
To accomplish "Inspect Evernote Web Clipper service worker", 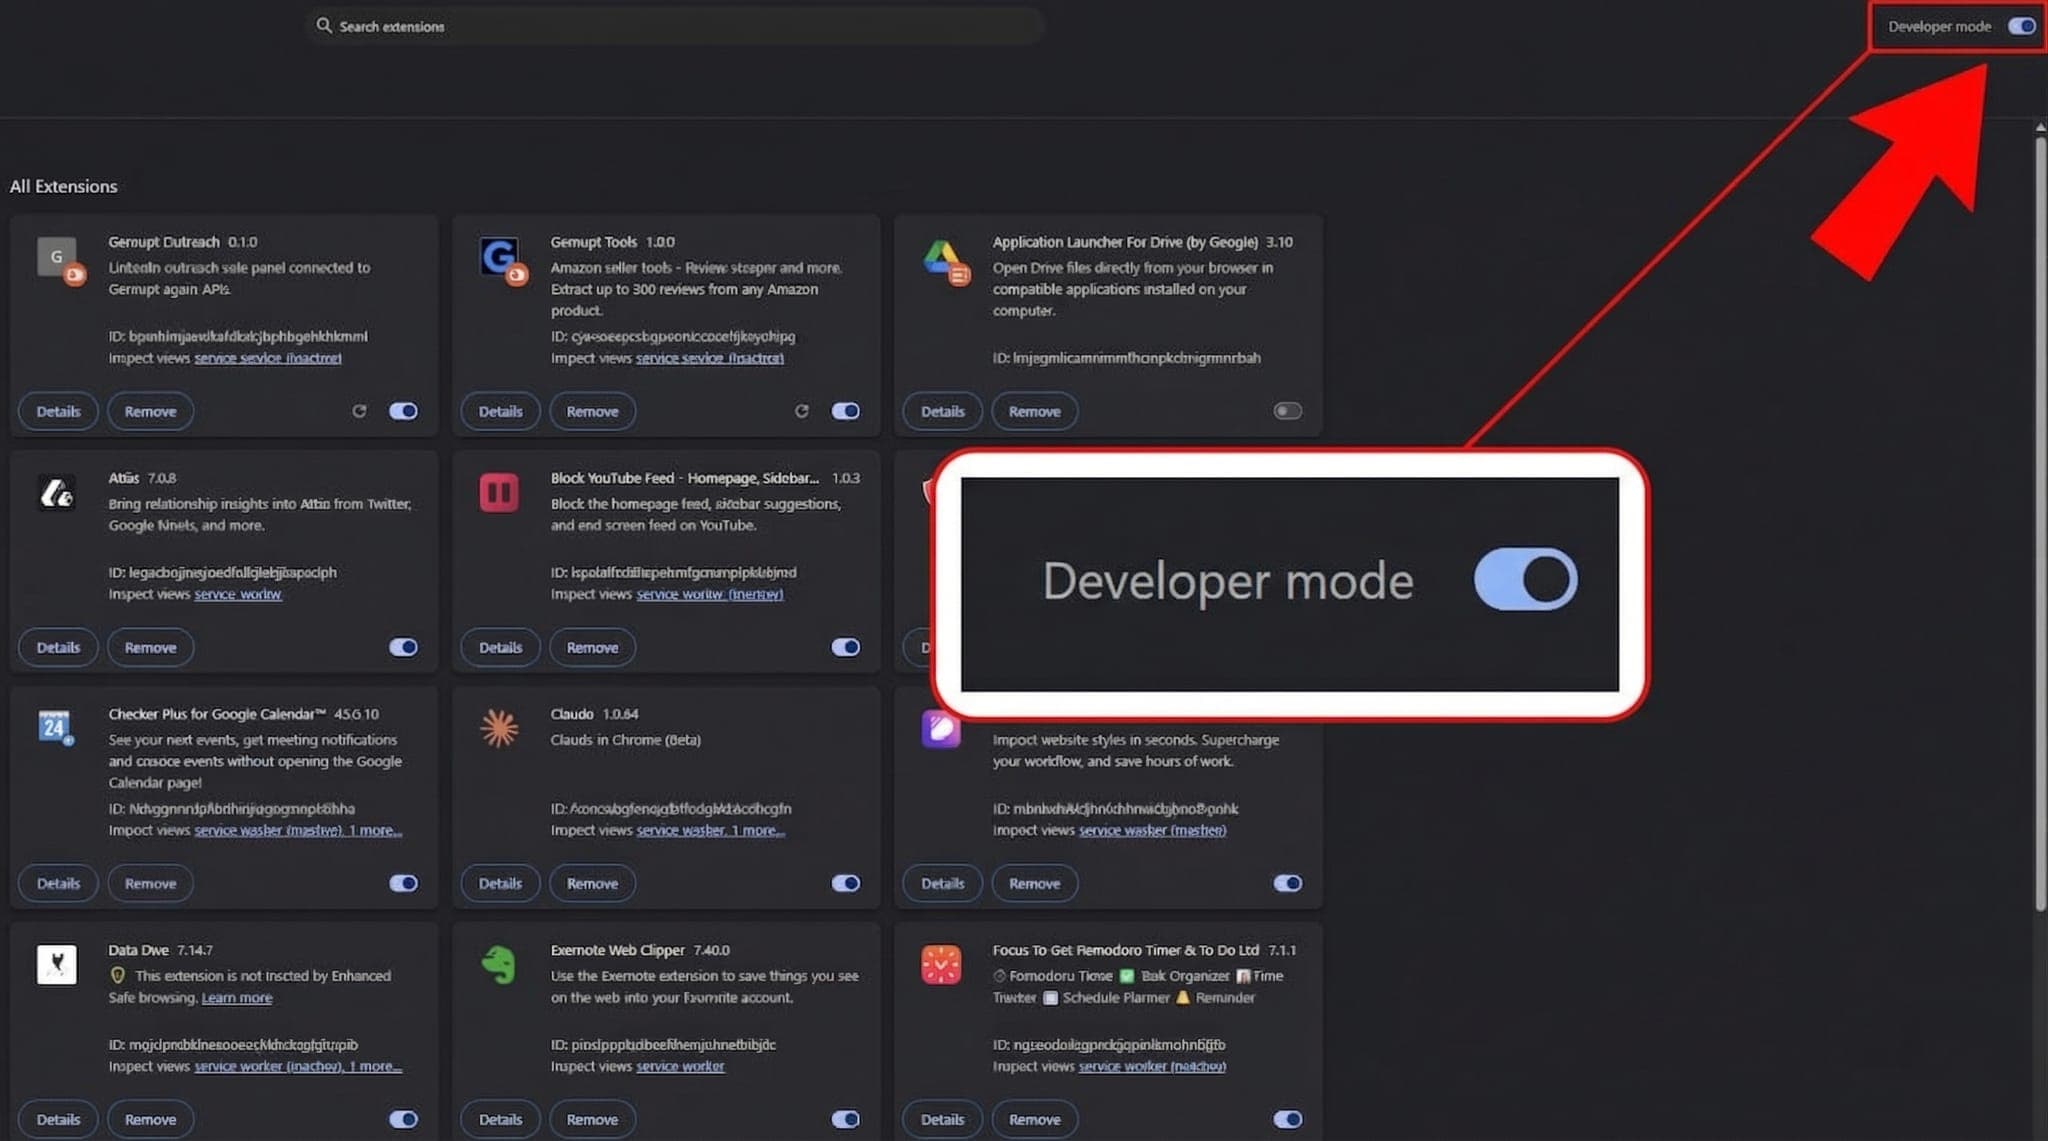I will pyautogui.click(x=680, y=1066).
